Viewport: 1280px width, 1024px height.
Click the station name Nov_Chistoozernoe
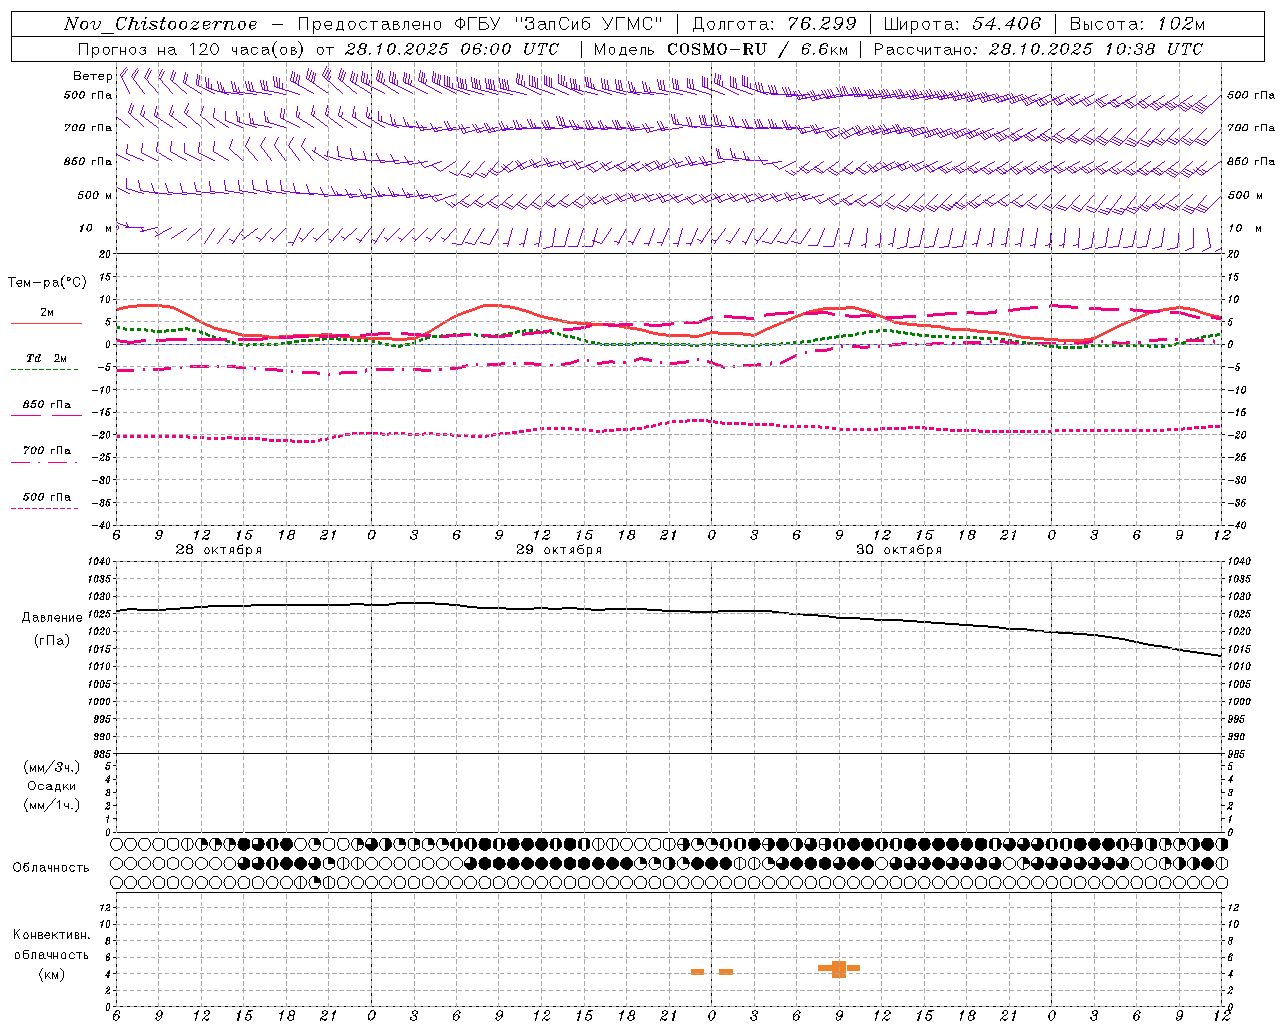[160, 24]
